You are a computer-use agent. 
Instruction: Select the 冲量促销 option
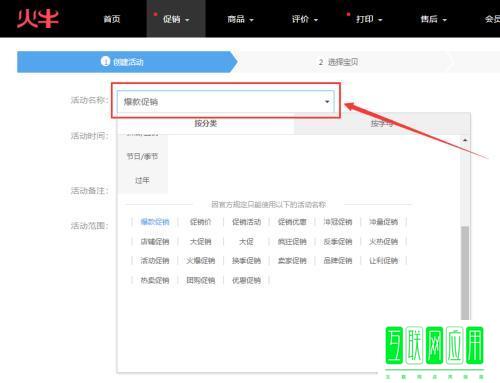point(383,222)
